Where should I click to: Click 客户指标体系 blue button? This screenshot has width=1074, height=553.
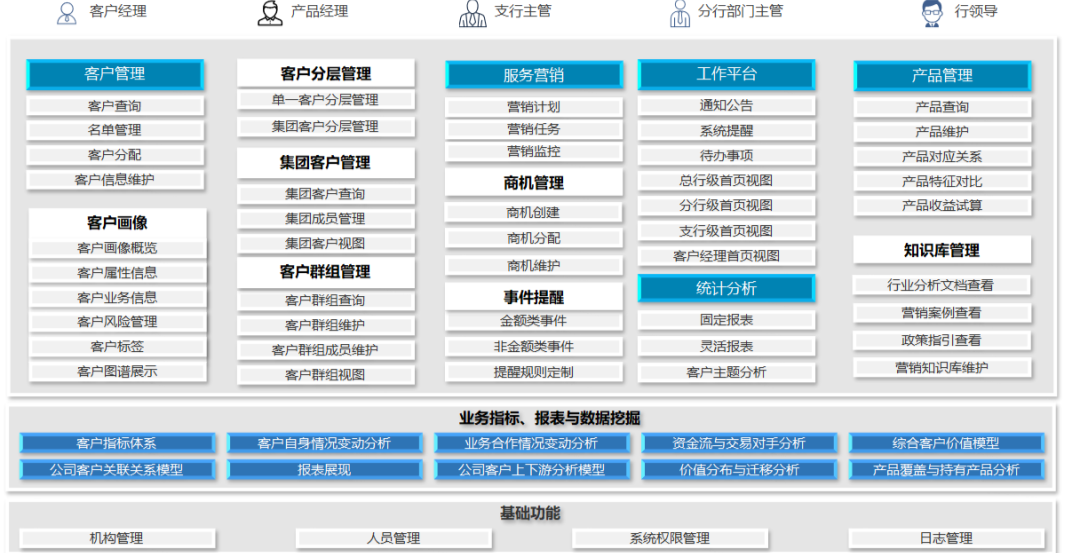coord(116,443)
